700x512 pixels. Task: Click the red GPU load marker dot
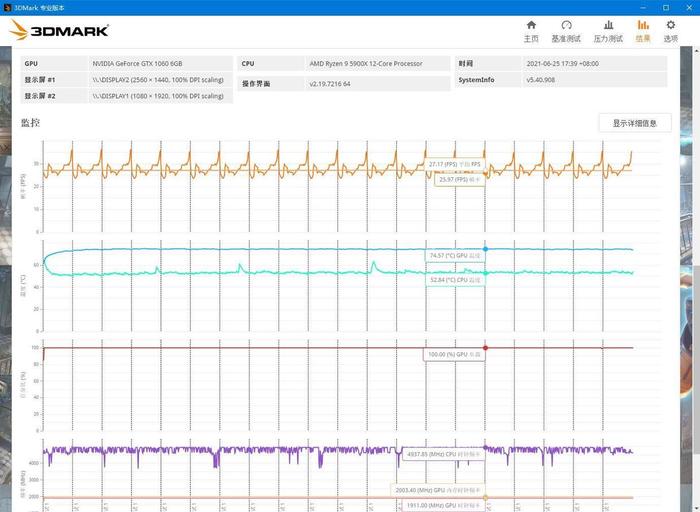pyautogui.click(x=485, y=348)
